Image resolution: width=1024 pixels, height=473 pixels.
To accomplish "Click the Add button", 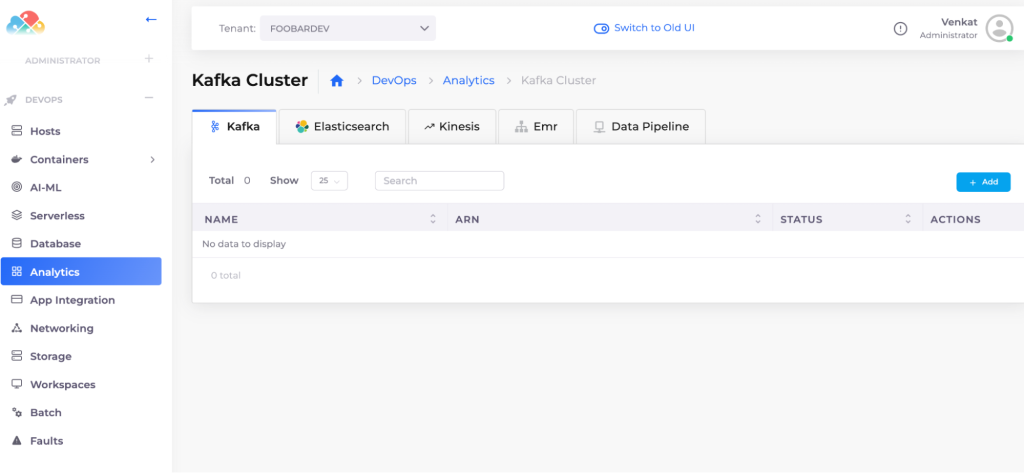I will tap(983, 182).
